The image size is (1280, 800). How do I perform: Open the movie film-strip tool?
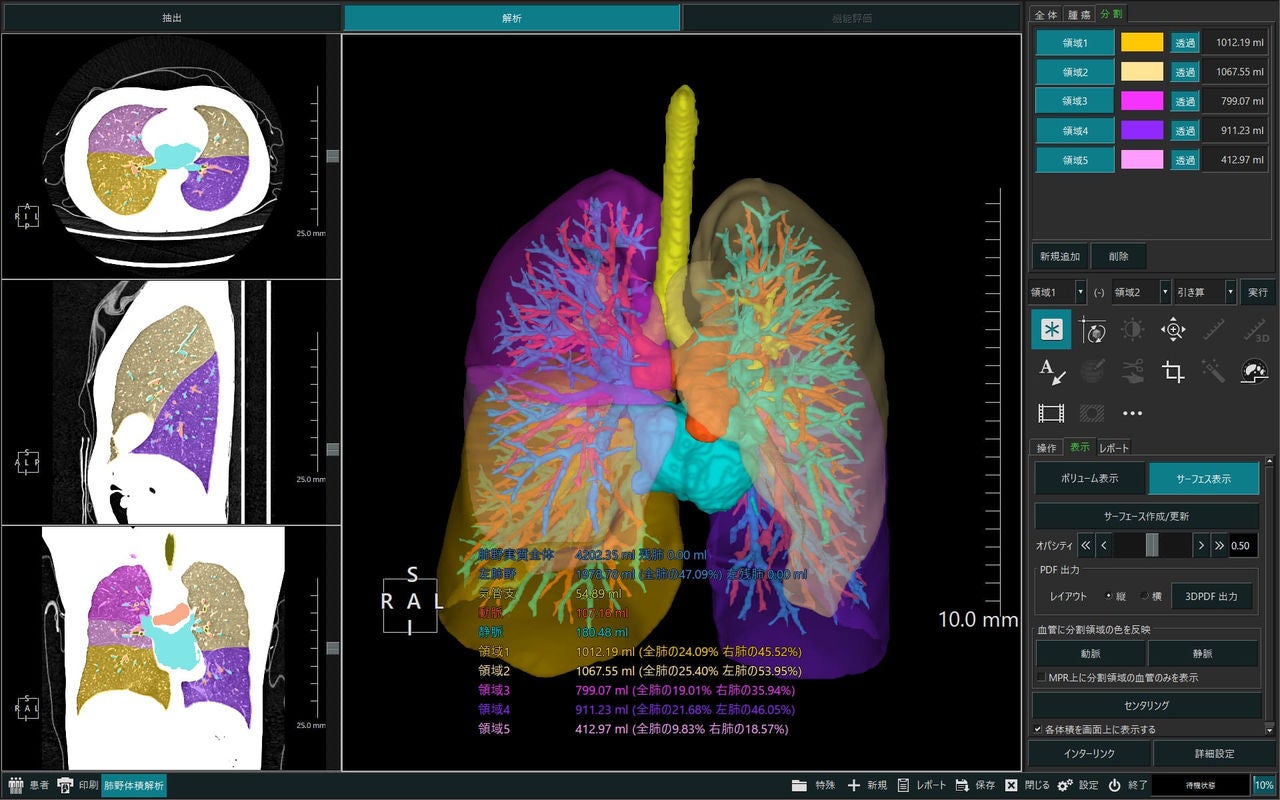(1051, 412)
